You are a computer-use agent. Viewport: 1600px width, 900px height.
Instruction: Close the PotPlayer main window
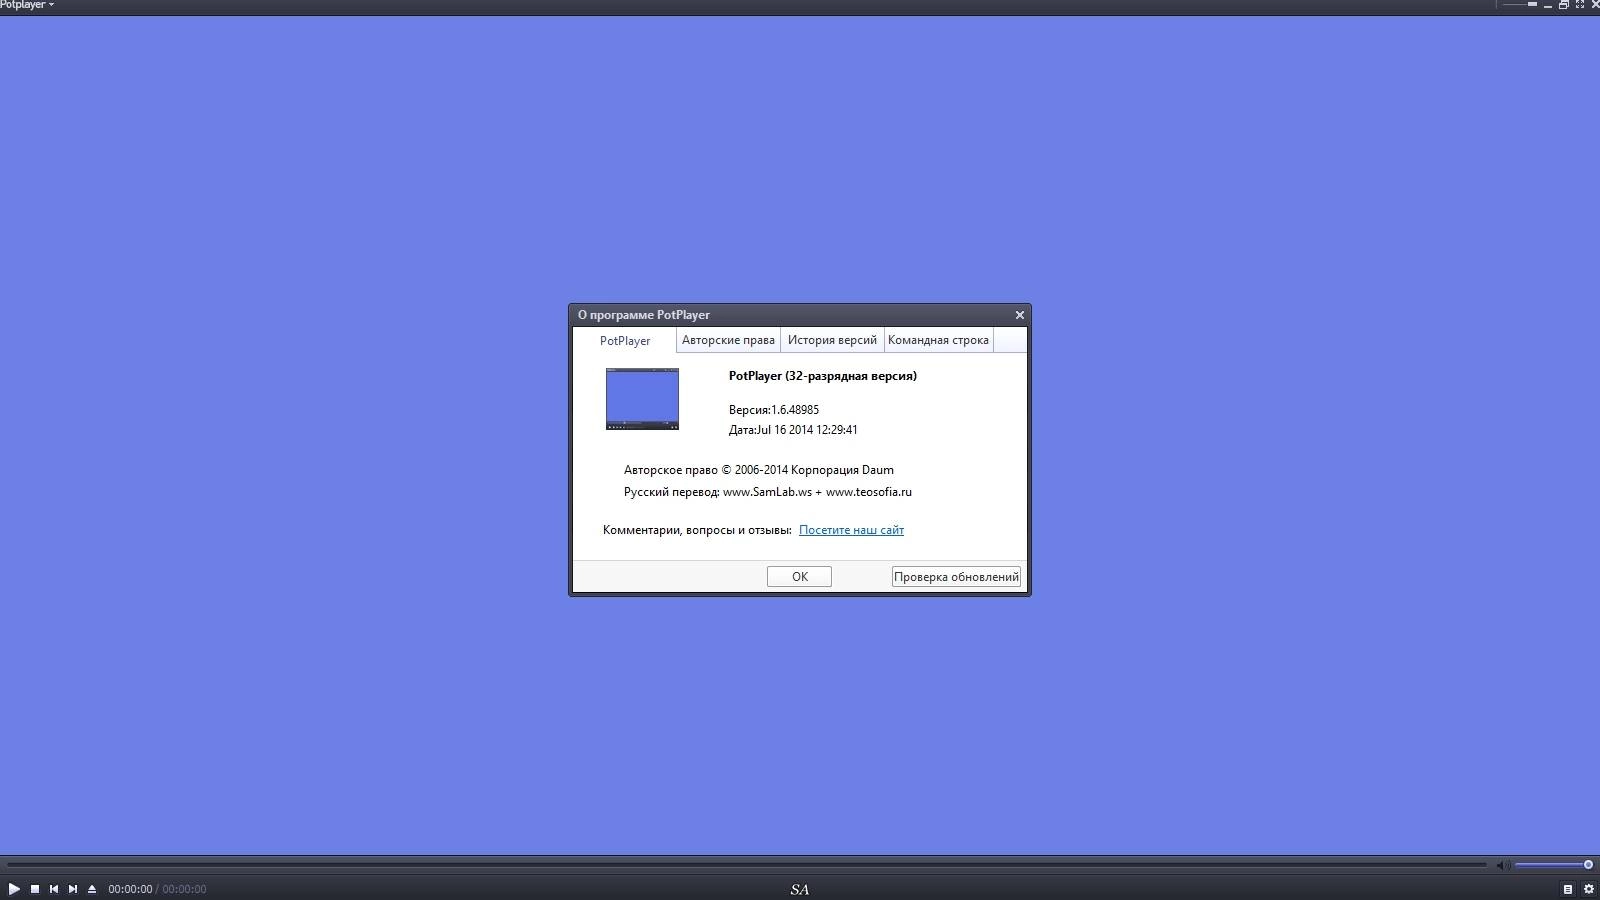[x=1594, y=5]
